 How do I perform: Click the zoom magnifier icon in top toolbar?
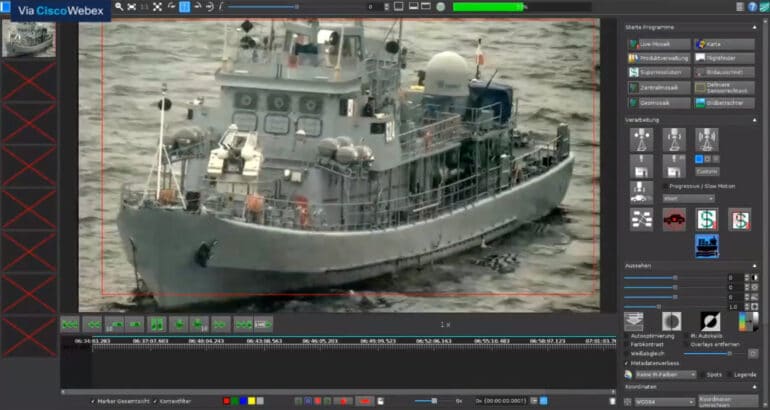pyautogui.click(x=119, y=6)
